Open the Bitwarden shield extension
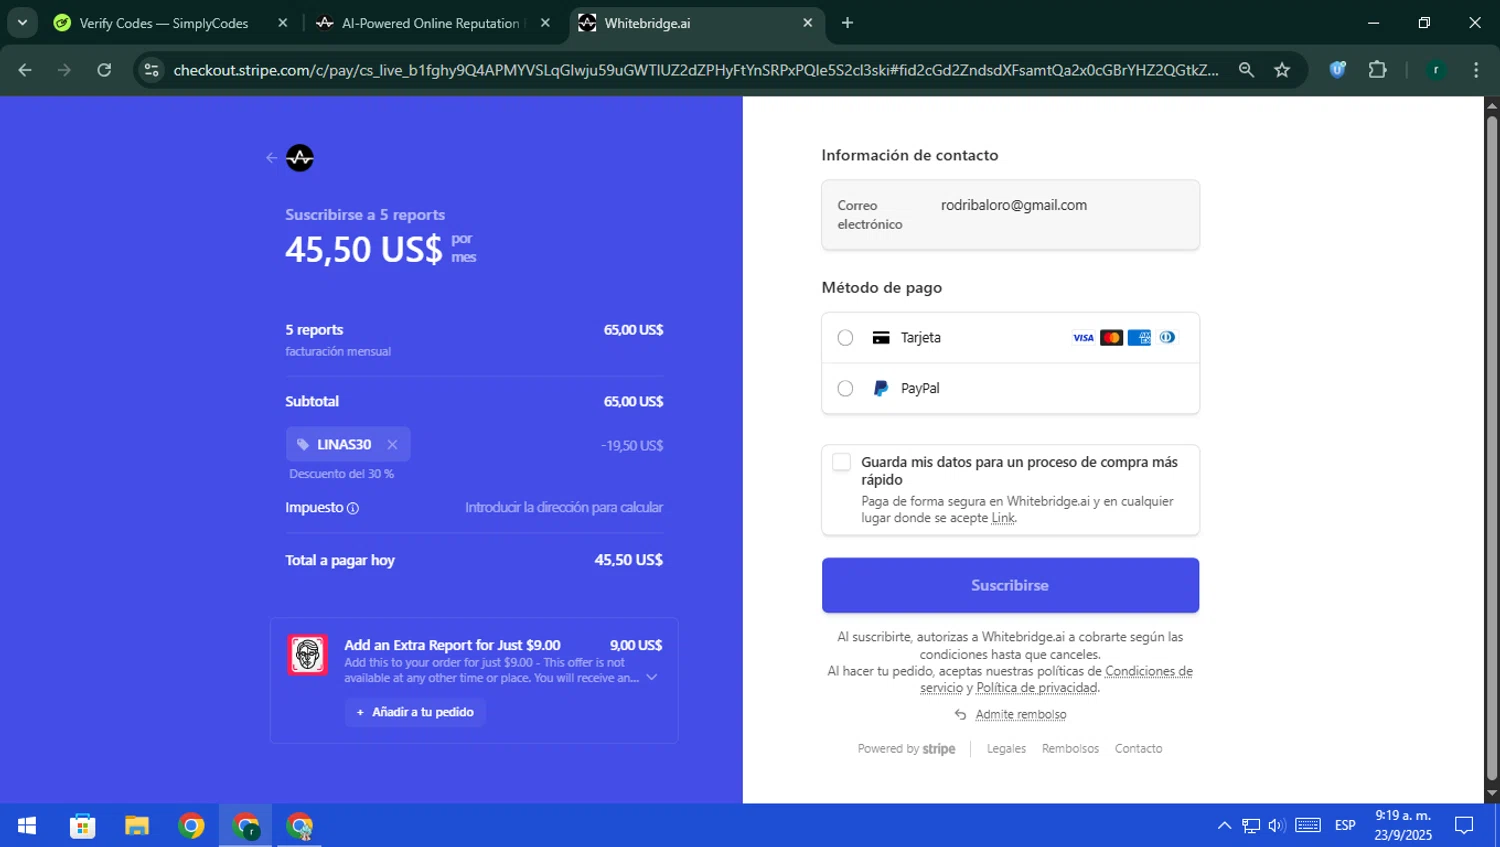This screenshot has height=847, width=1500. coord(1337,70)
